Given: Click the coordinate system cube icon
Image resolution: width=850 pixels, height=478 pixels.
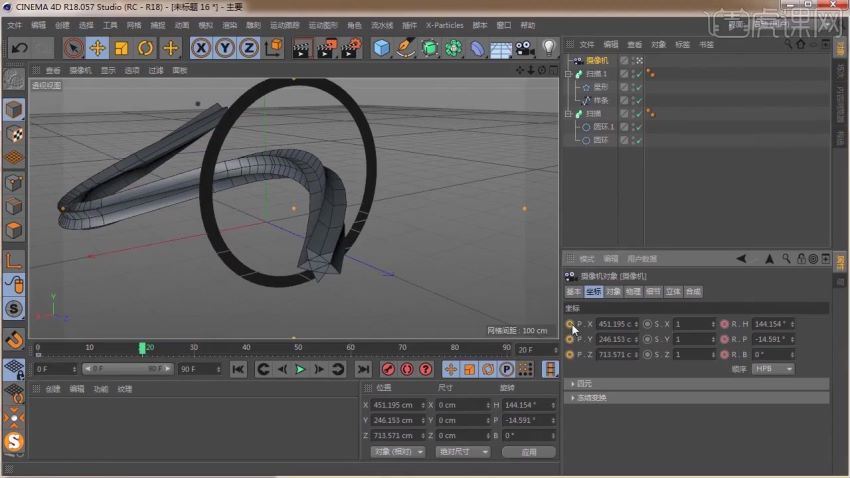Looking at the screenshot, I should click(x=274, y=48).
